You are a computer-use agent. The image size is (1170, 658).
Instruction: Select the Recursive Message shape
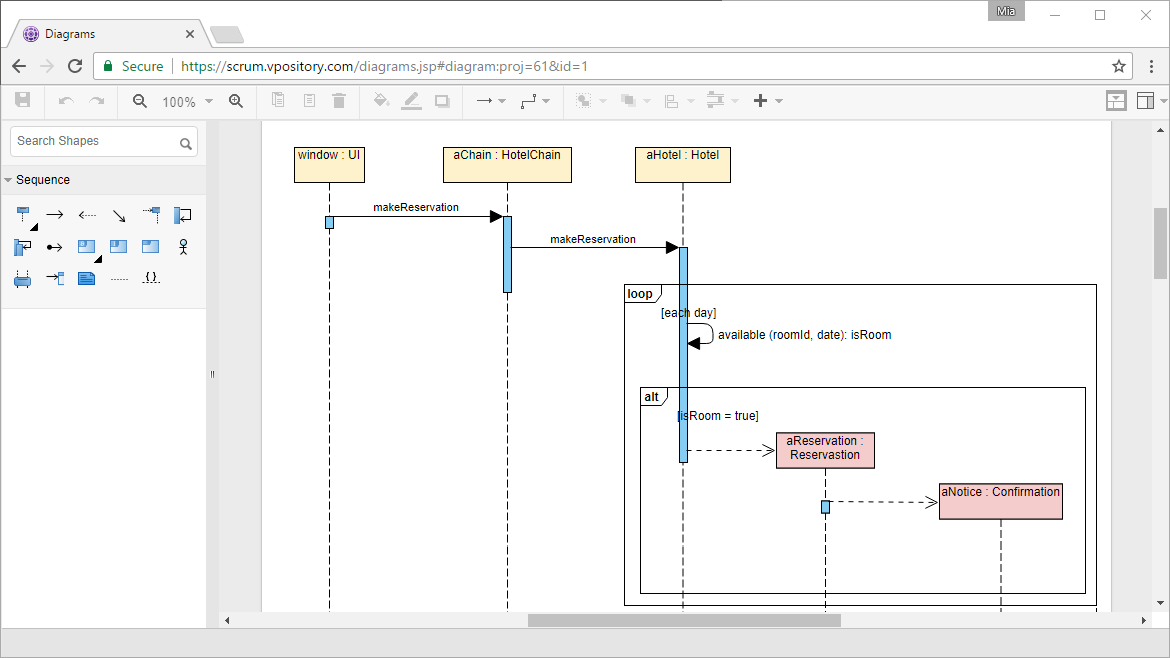(23, 247)
